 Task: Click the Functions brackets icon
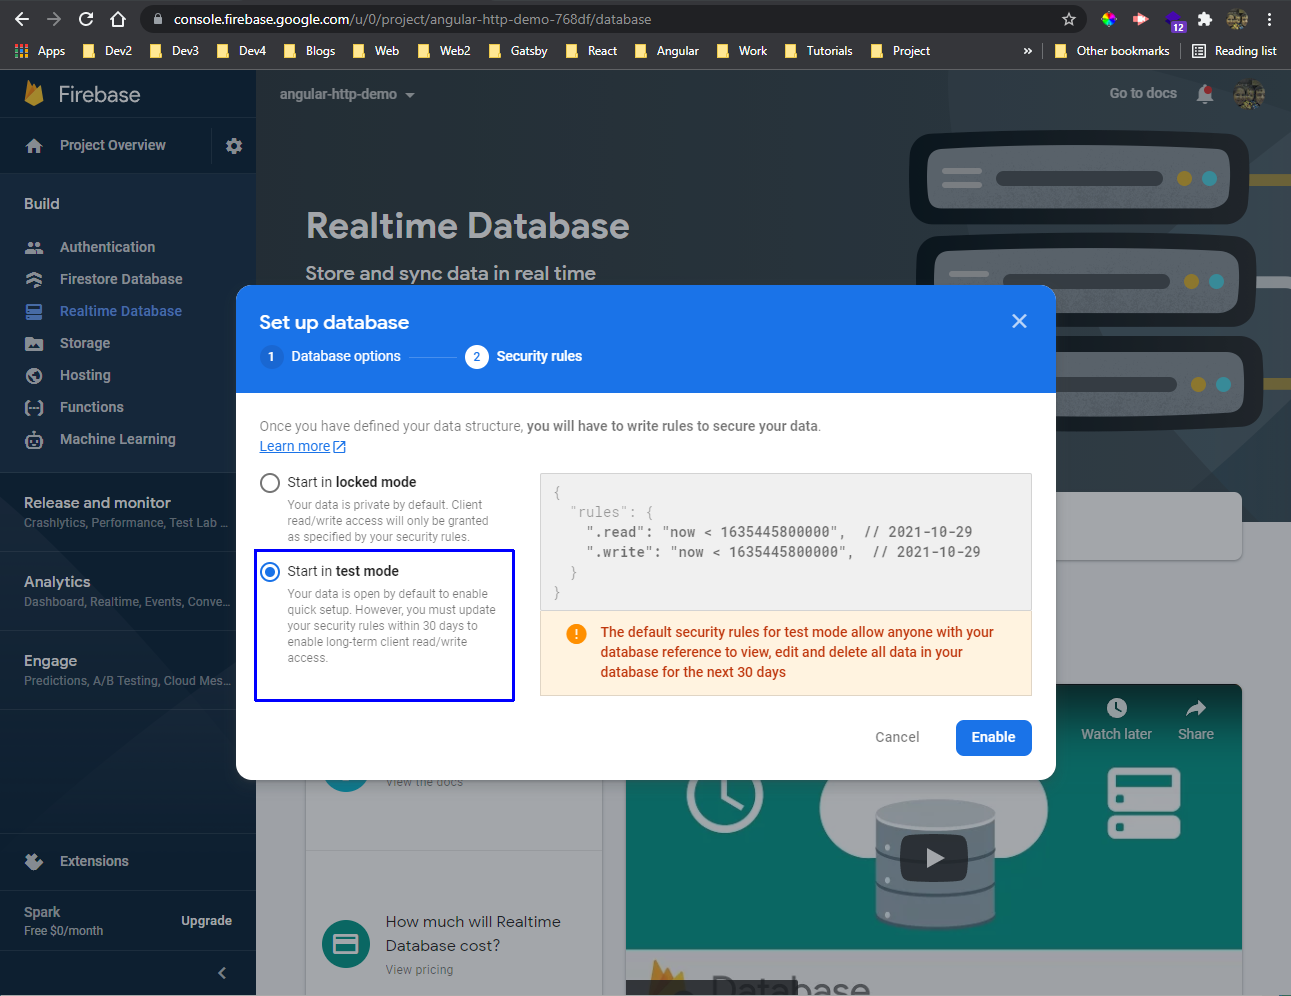pyautogui.click(x=34, y=407)
